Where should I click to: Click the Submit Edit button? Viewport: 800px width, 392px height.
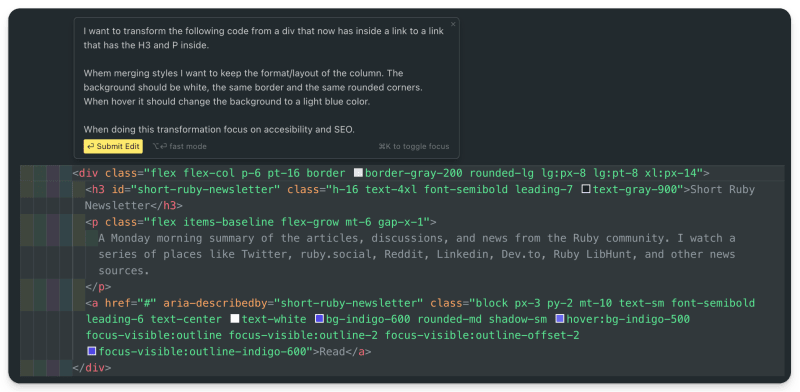(x=113, y=146)
